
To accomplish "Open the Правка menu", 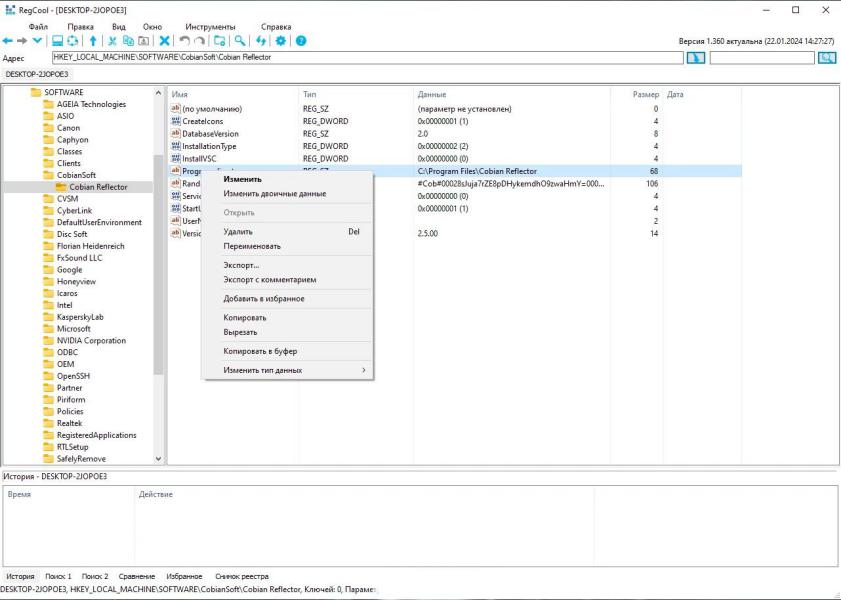I will 80,27.
